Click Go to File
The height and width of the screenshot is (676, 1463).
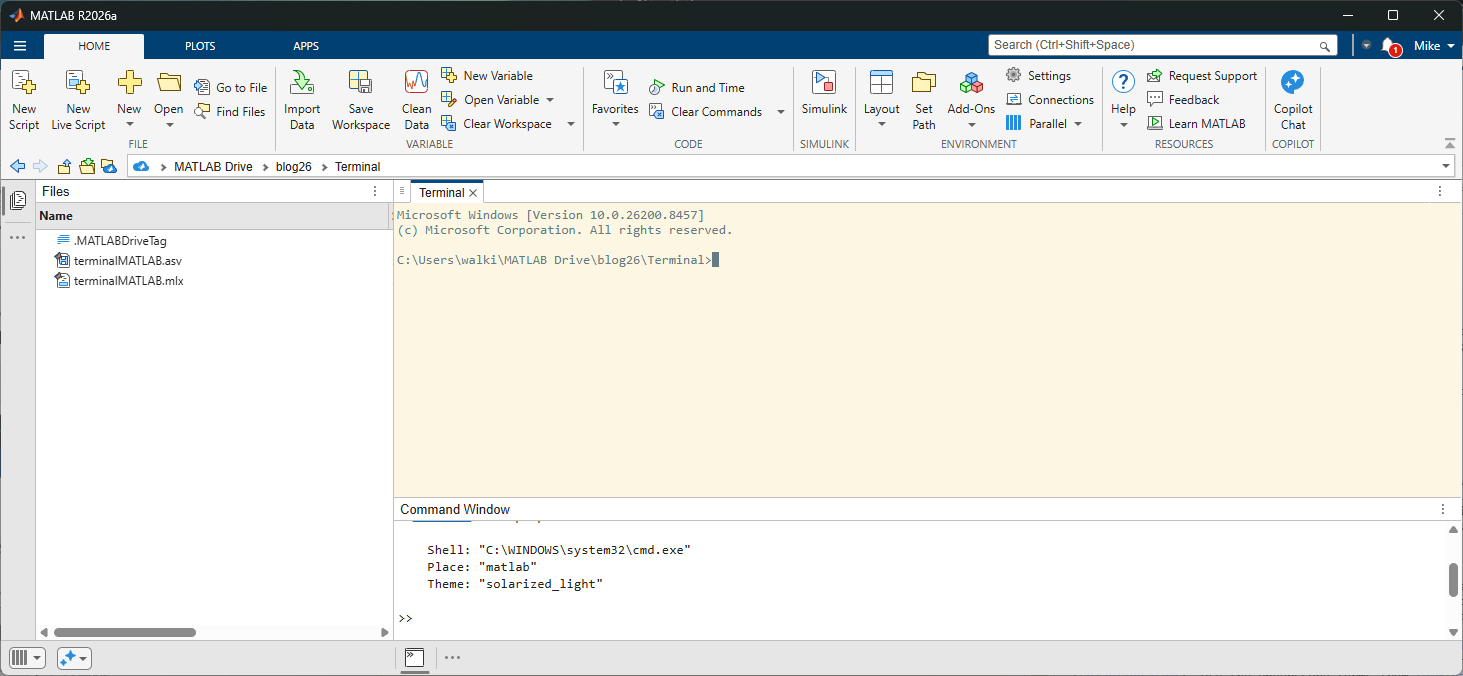tap(231, 88)
